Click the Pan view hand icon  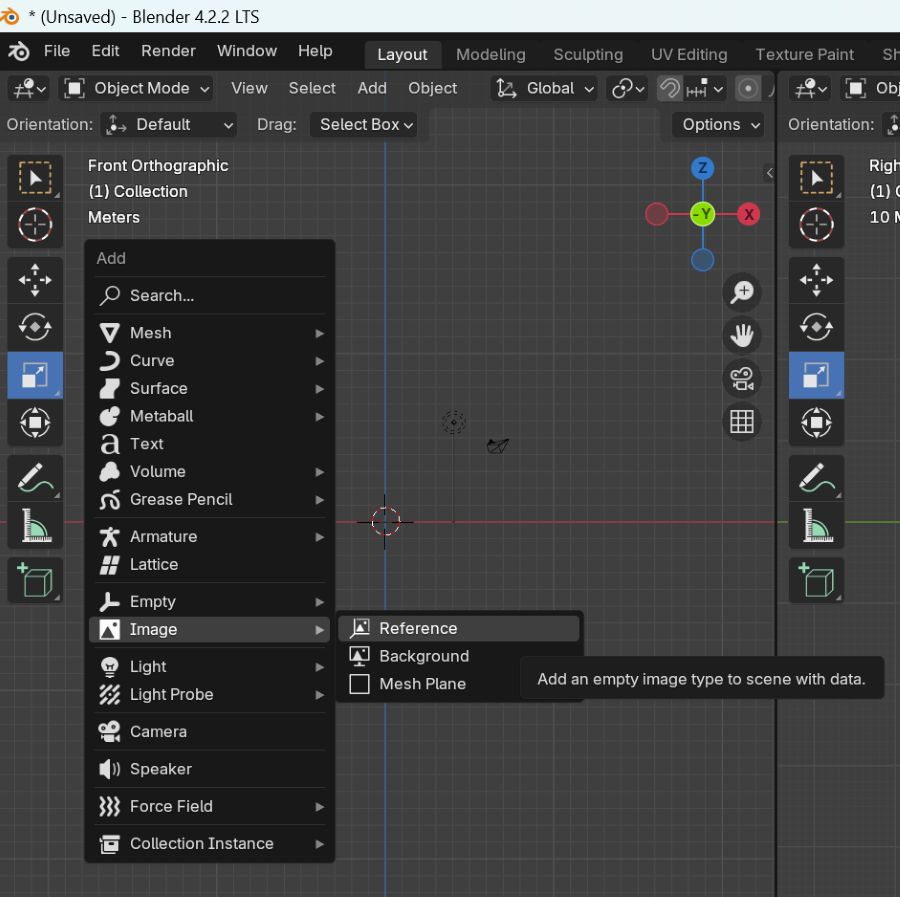[742, 335]
